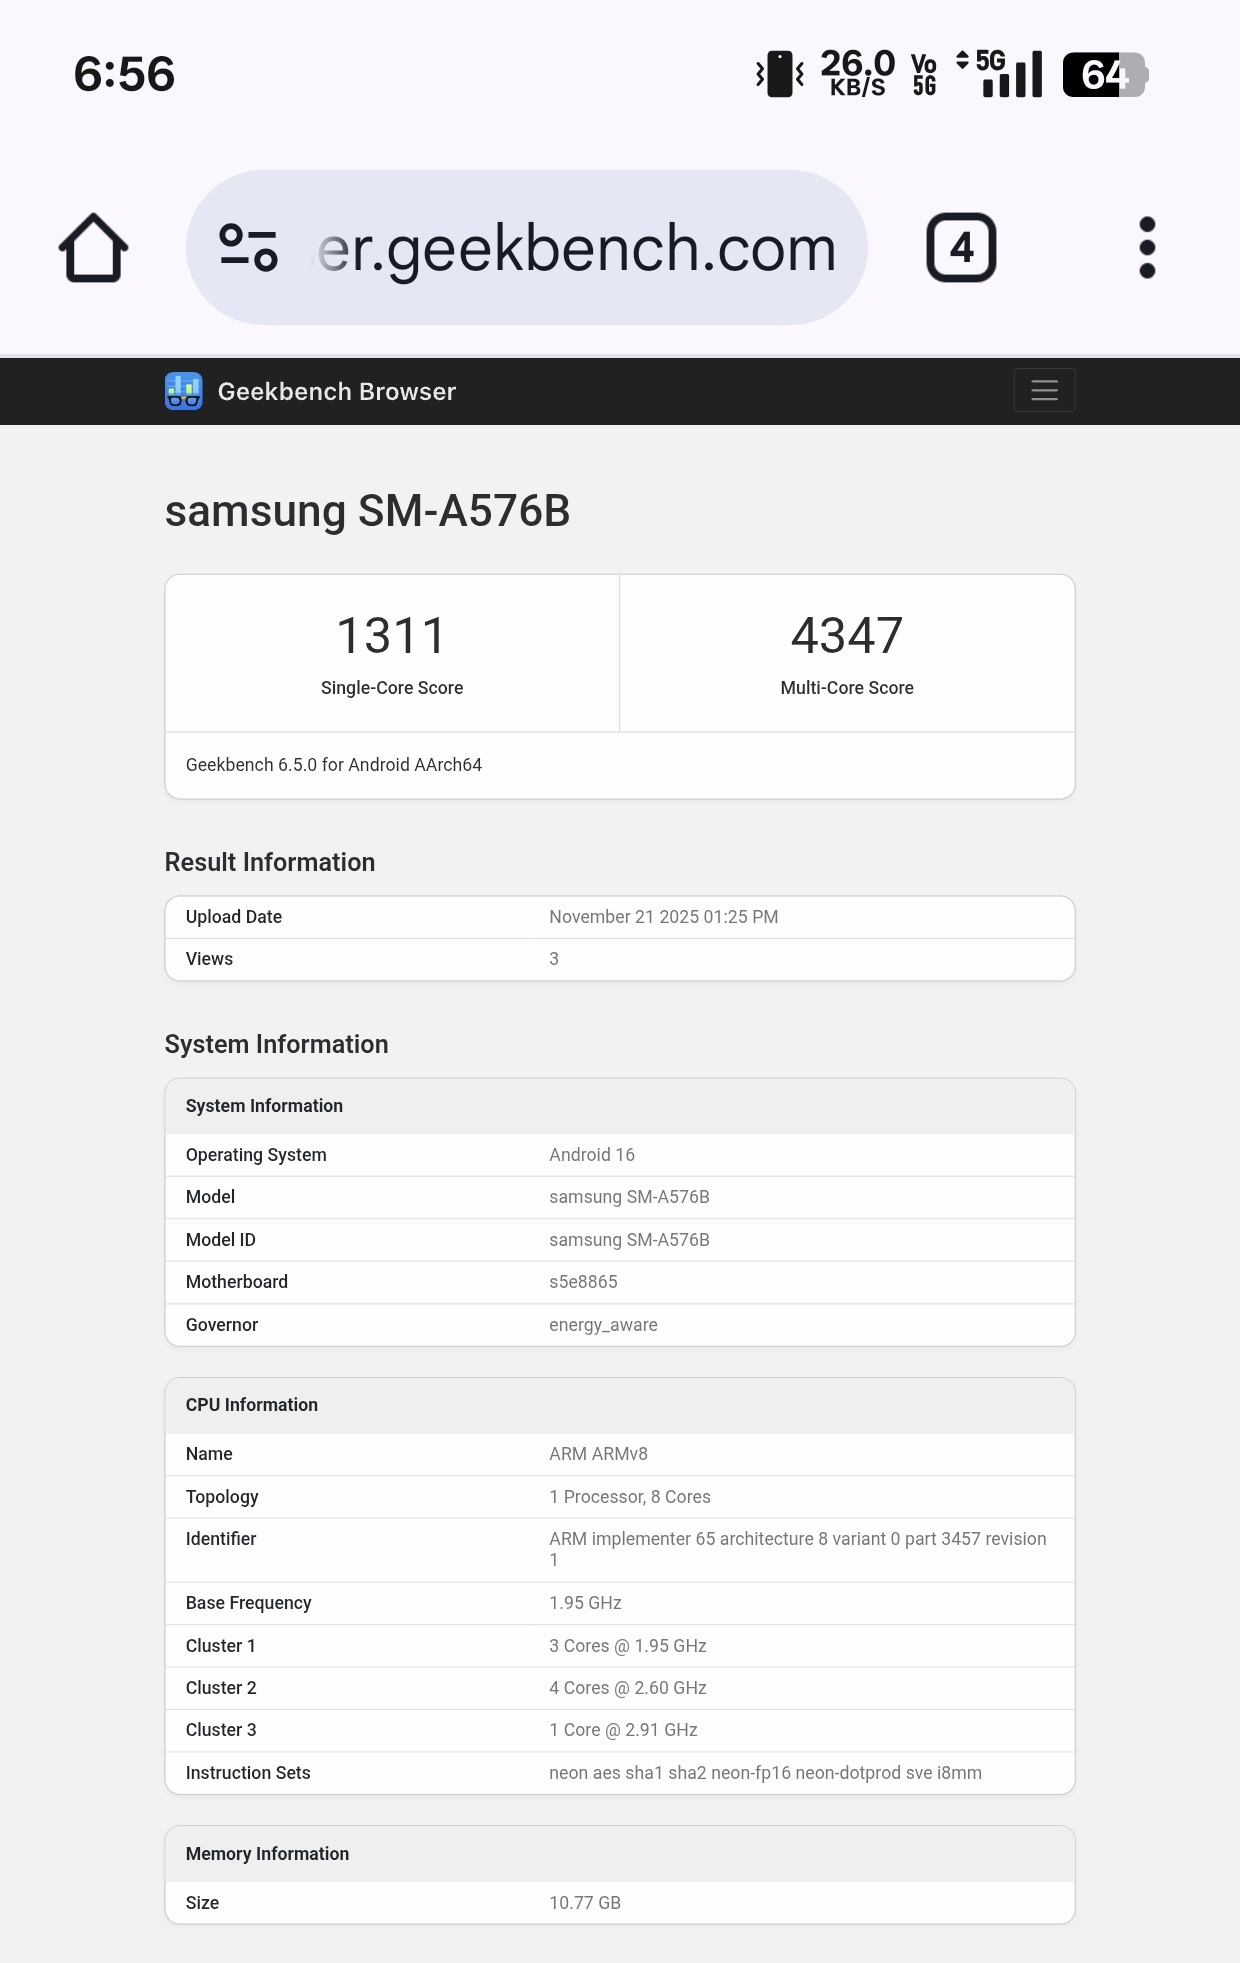The image size is (1240, 1963).
Task: Select Base Frequency value 1.95 GHz
Action: click(585, 1603)
